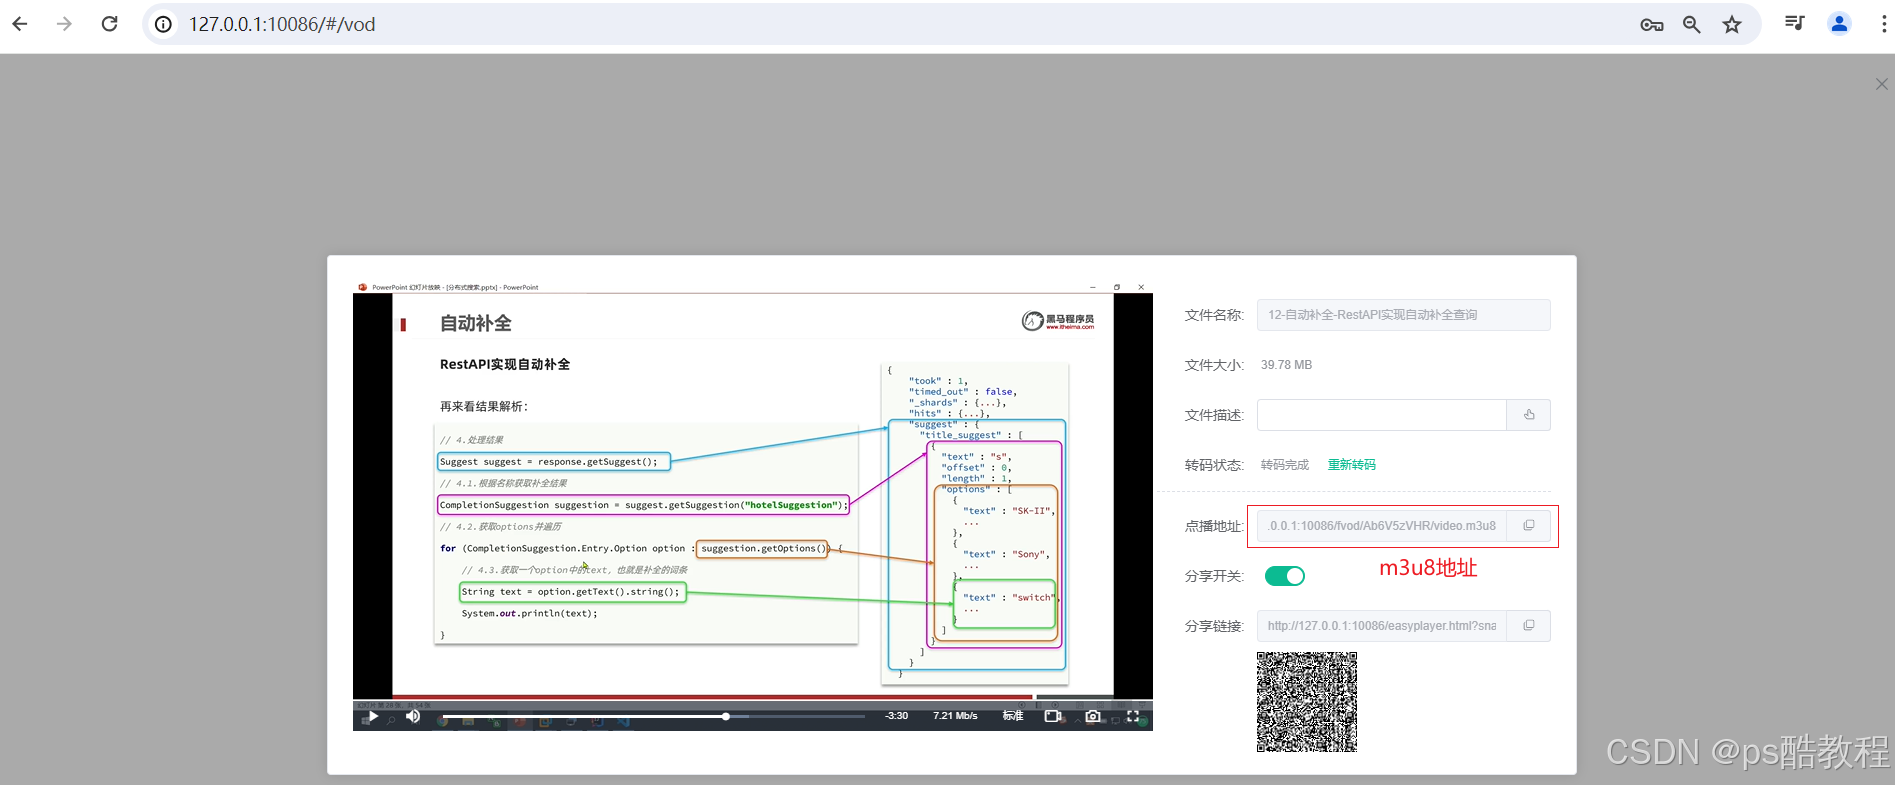This screenshot has width=1895, height=785.
Task: Open the browser profile icon
Action: click(x=1839, y=23)
